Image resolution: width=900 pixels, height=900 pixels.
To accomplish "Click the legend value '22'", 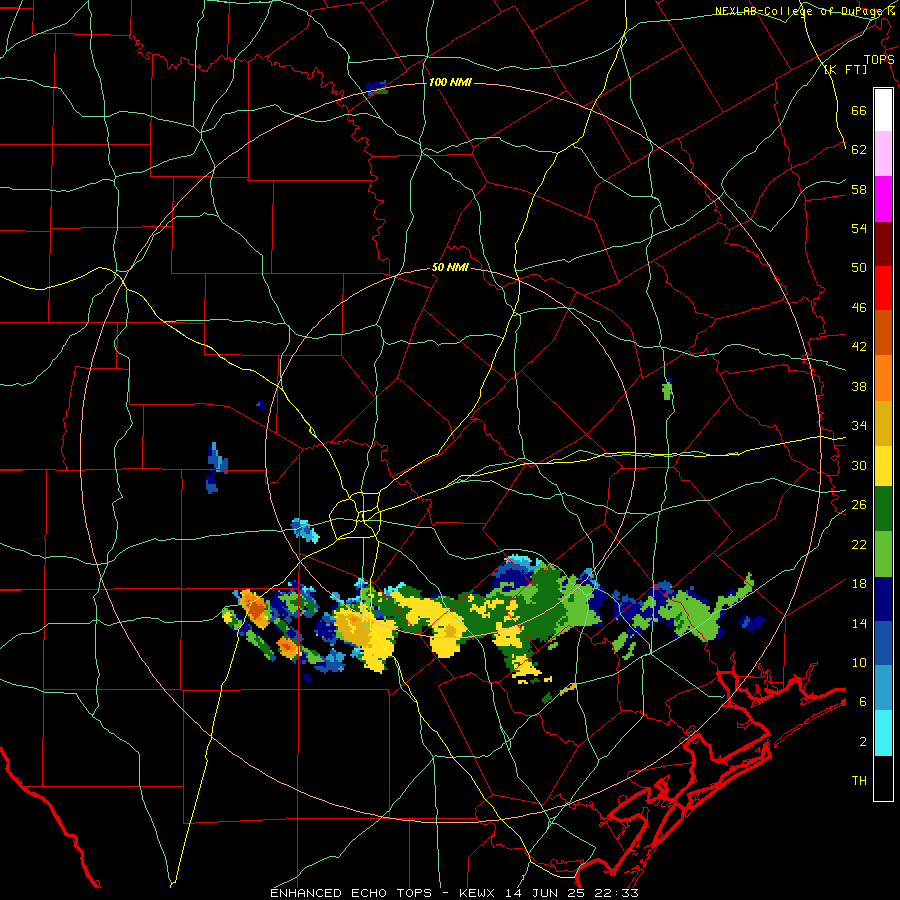I will point(859,544).
